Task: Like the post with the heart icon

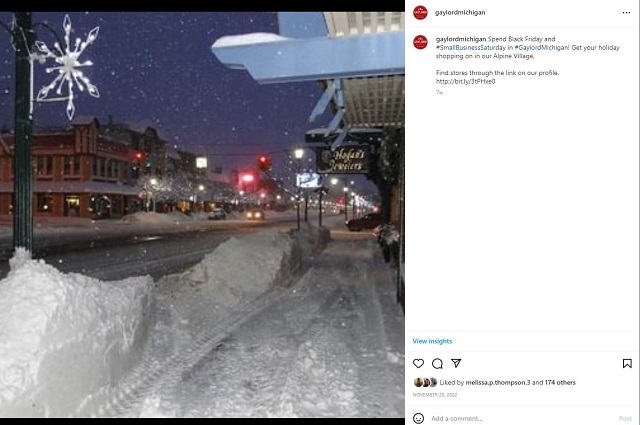Action: pos(418,363)
